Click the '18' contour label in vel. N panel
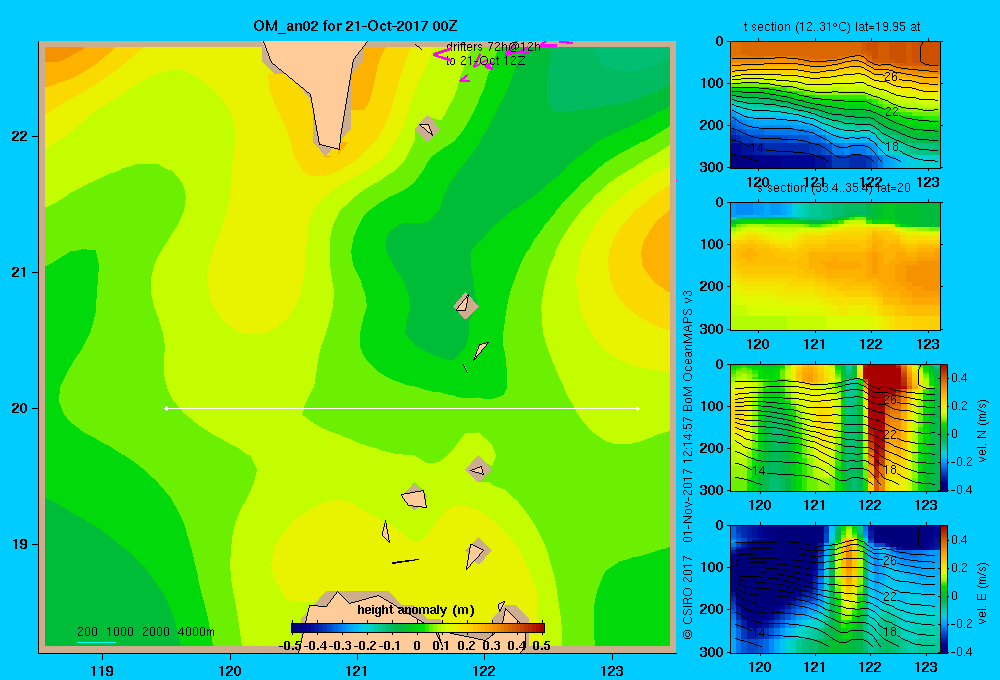 pos(890,470)
